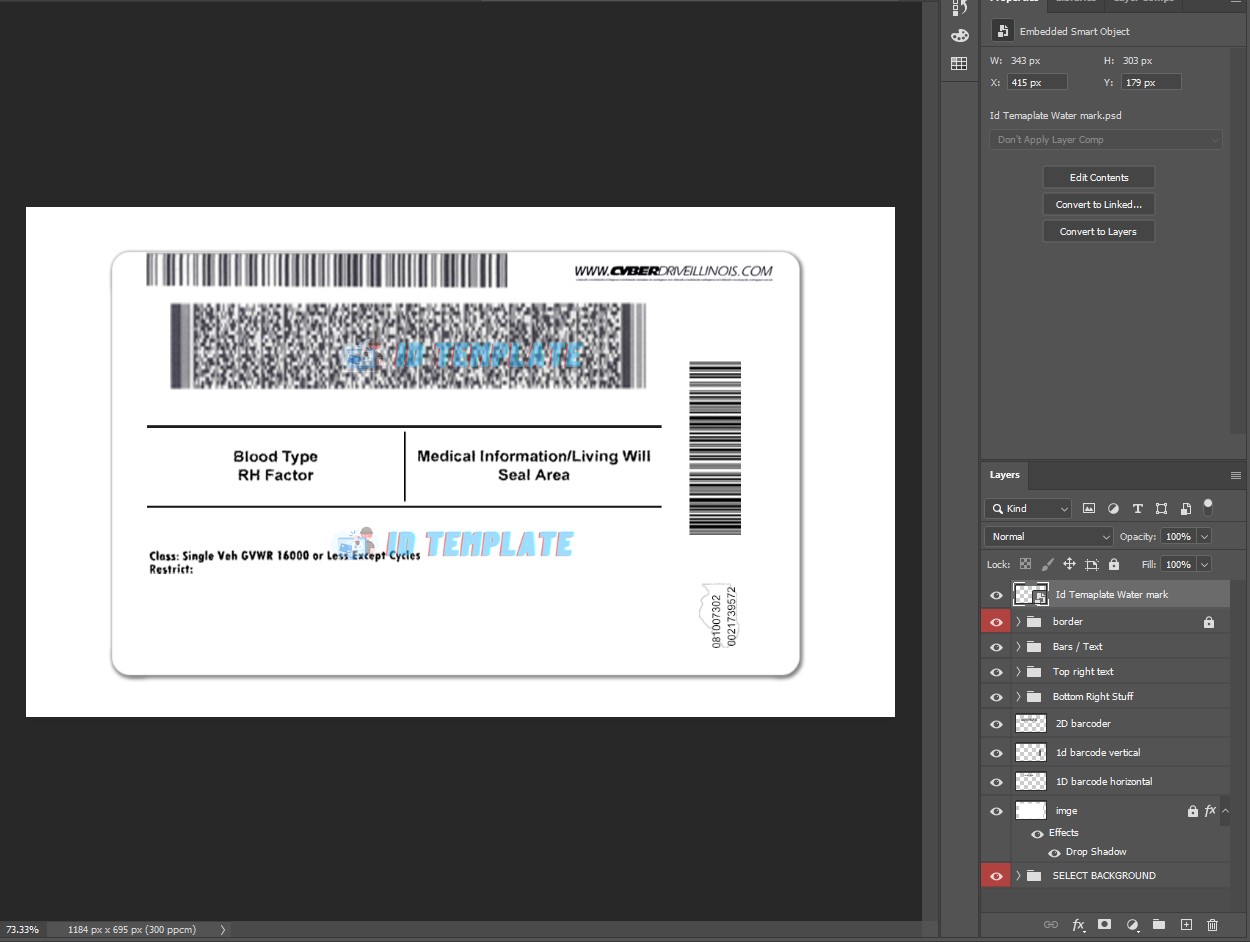Click the Y position field

pos(1151,83)
